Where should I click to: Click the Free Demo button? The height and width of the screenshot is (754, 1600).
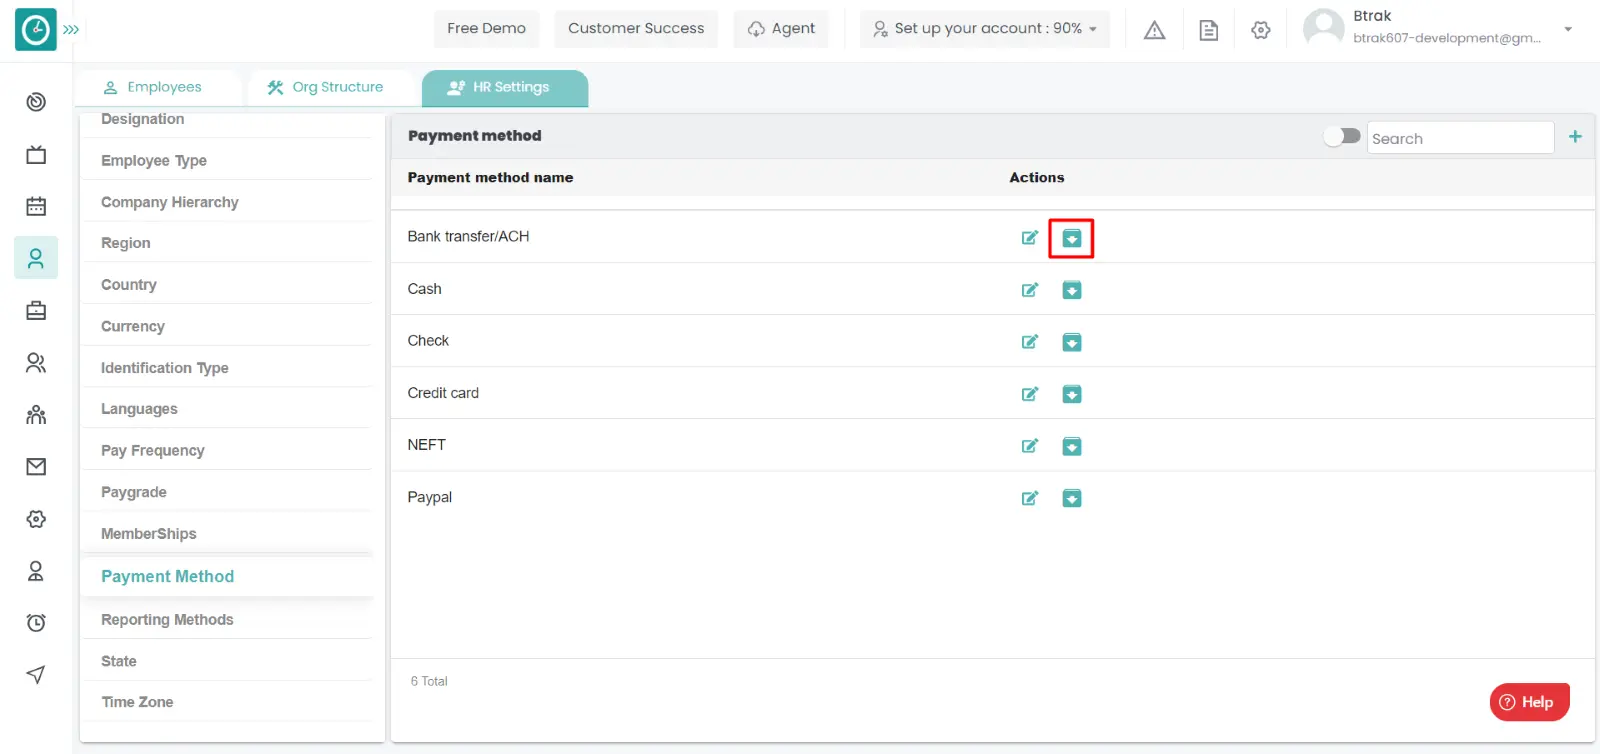pyautogui.click(x=486, y=29)
